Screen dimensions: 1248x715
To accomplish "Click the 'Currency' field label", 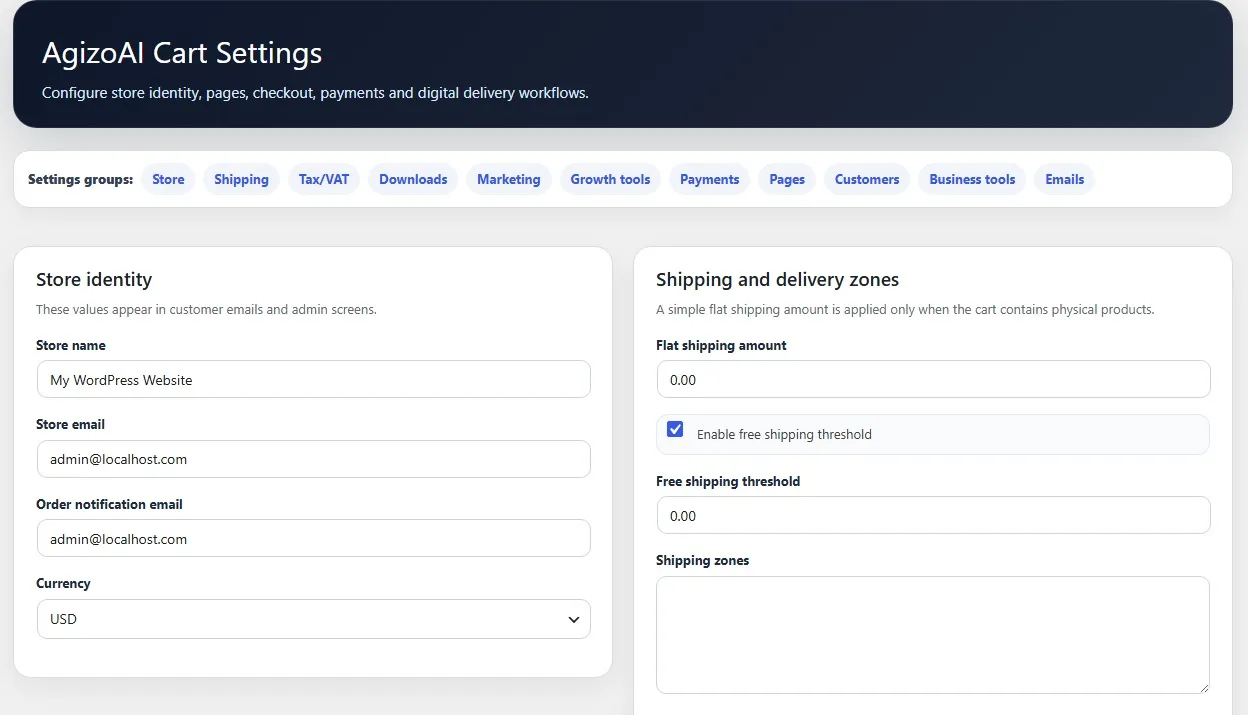I will point(63,583).
